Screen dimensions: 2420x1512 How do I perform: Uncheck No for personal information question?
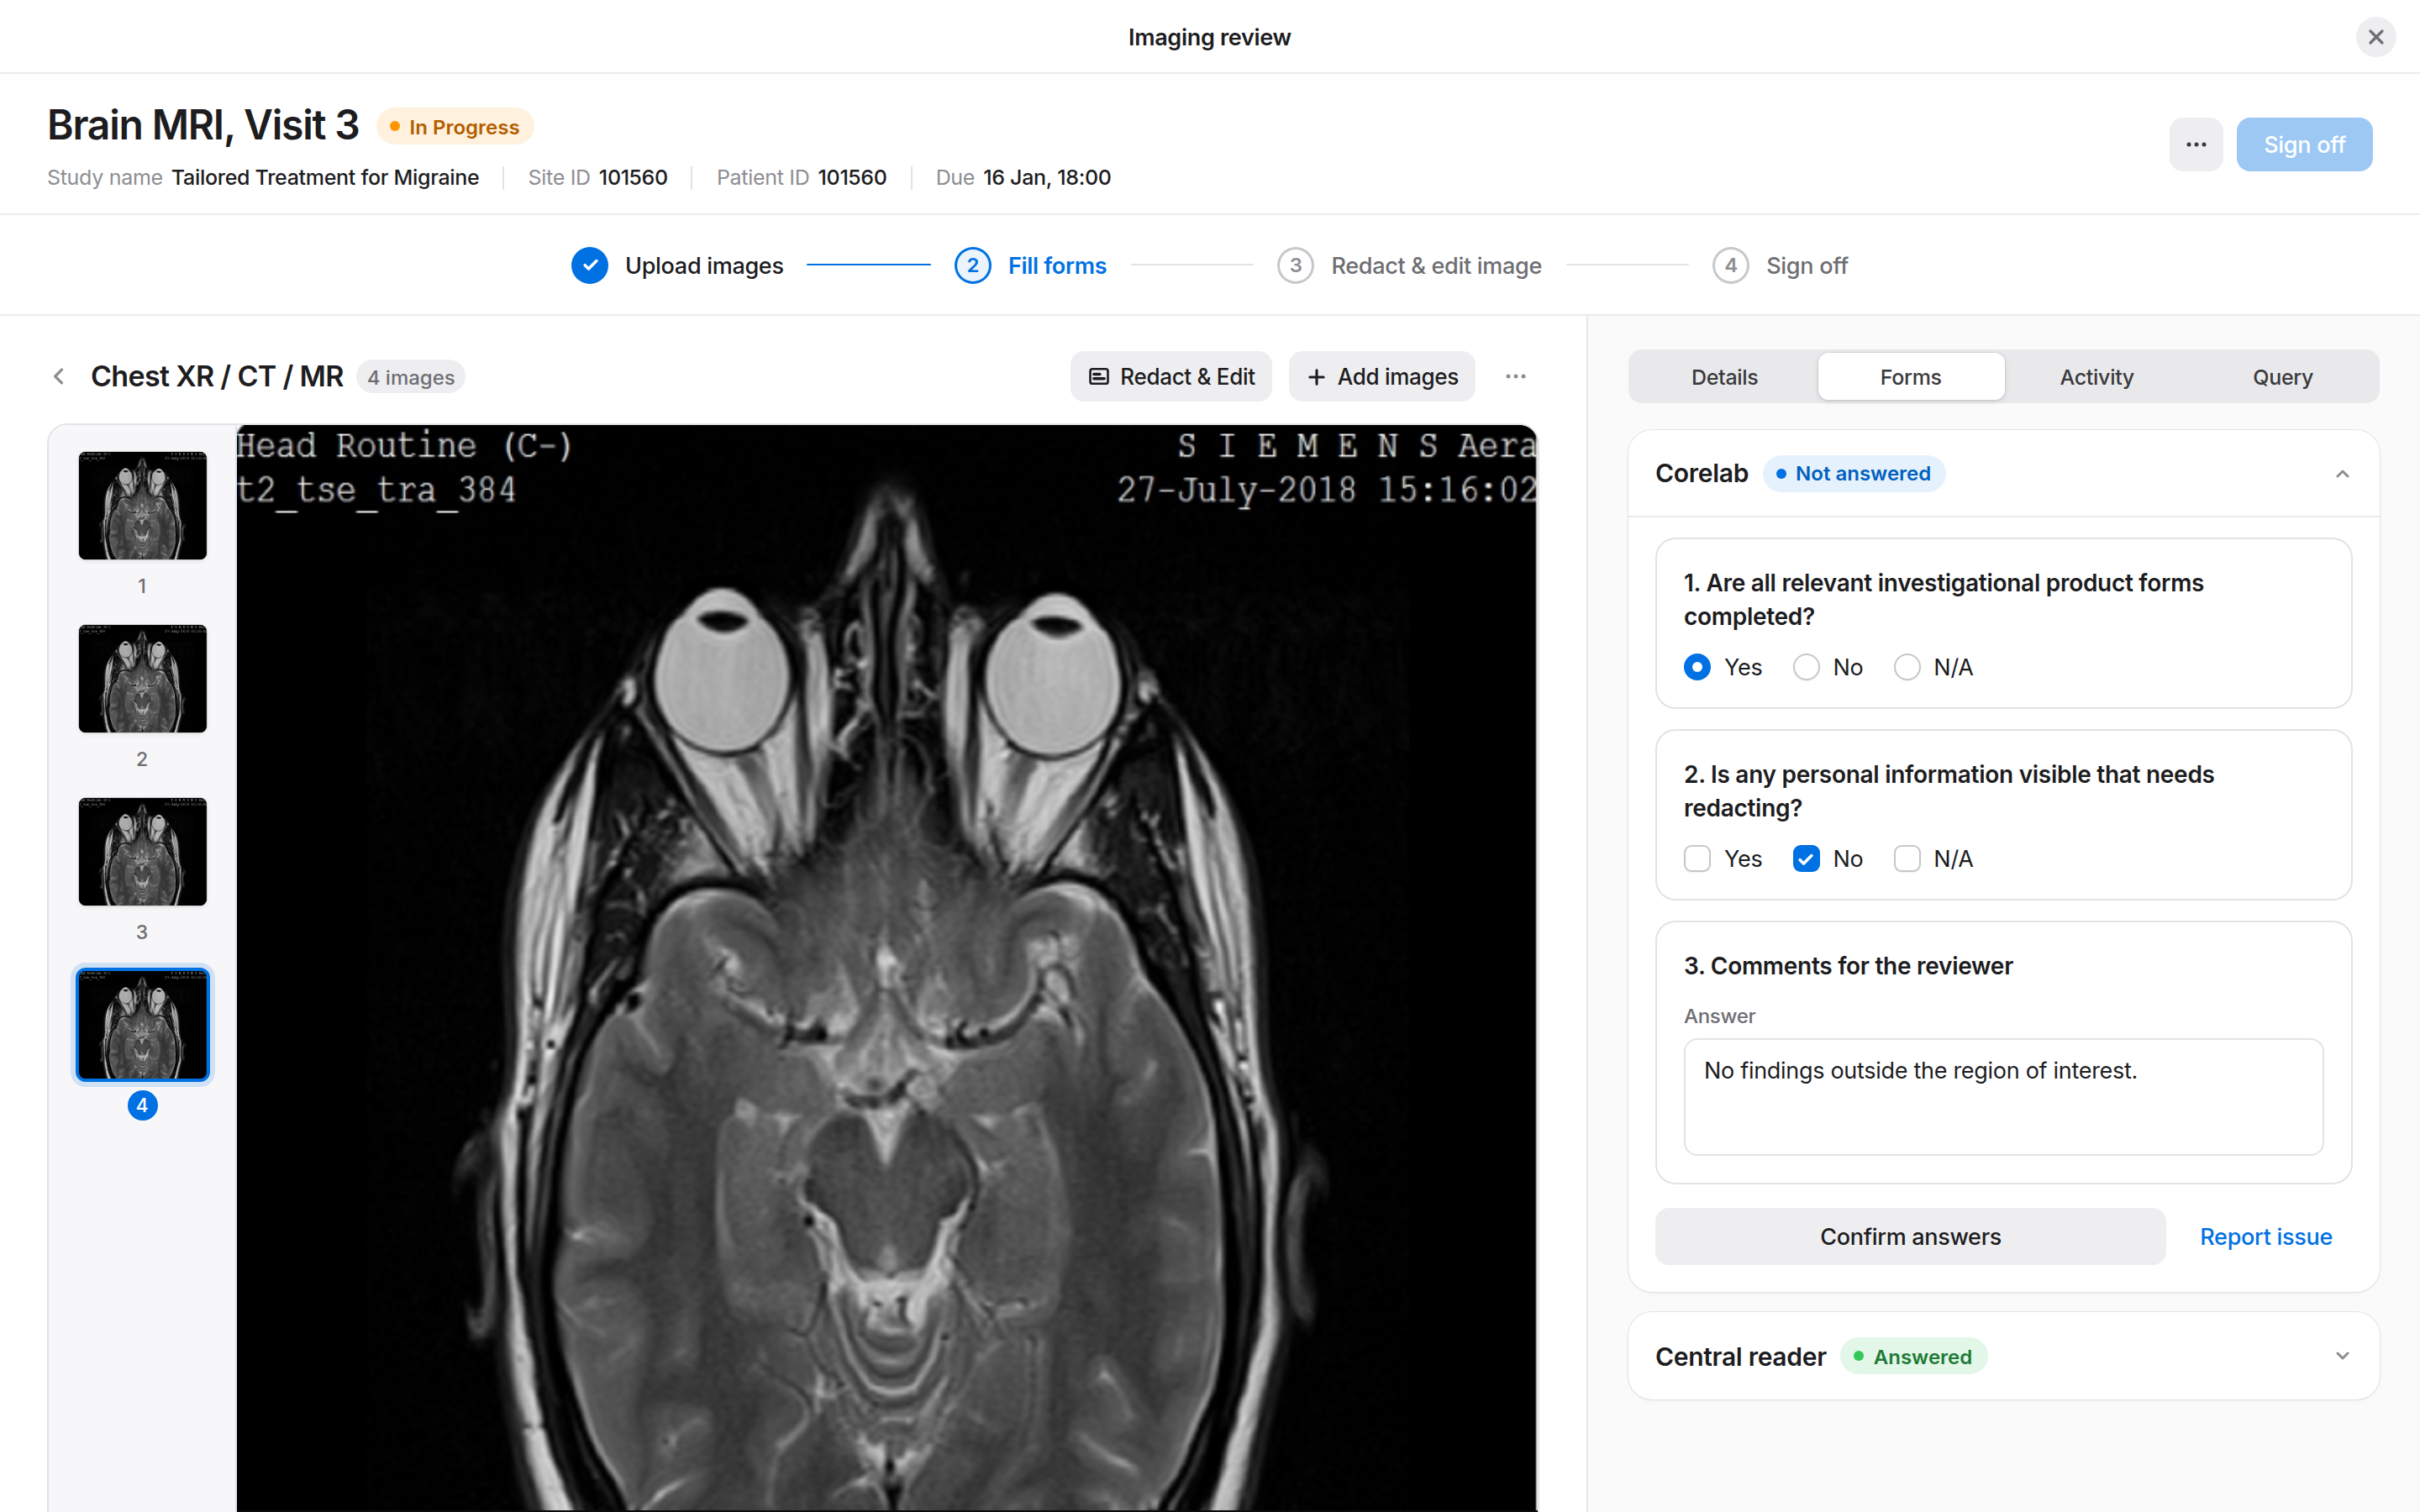[1806, 858]
